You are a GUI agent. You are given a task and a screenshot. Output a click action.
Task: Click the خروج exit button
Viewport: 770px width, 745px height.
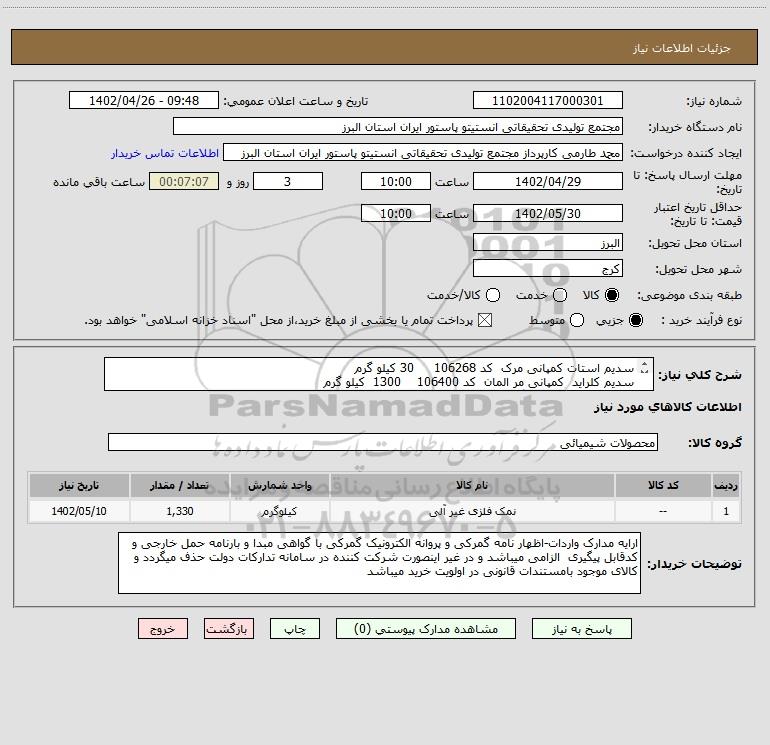coord(163,629)
